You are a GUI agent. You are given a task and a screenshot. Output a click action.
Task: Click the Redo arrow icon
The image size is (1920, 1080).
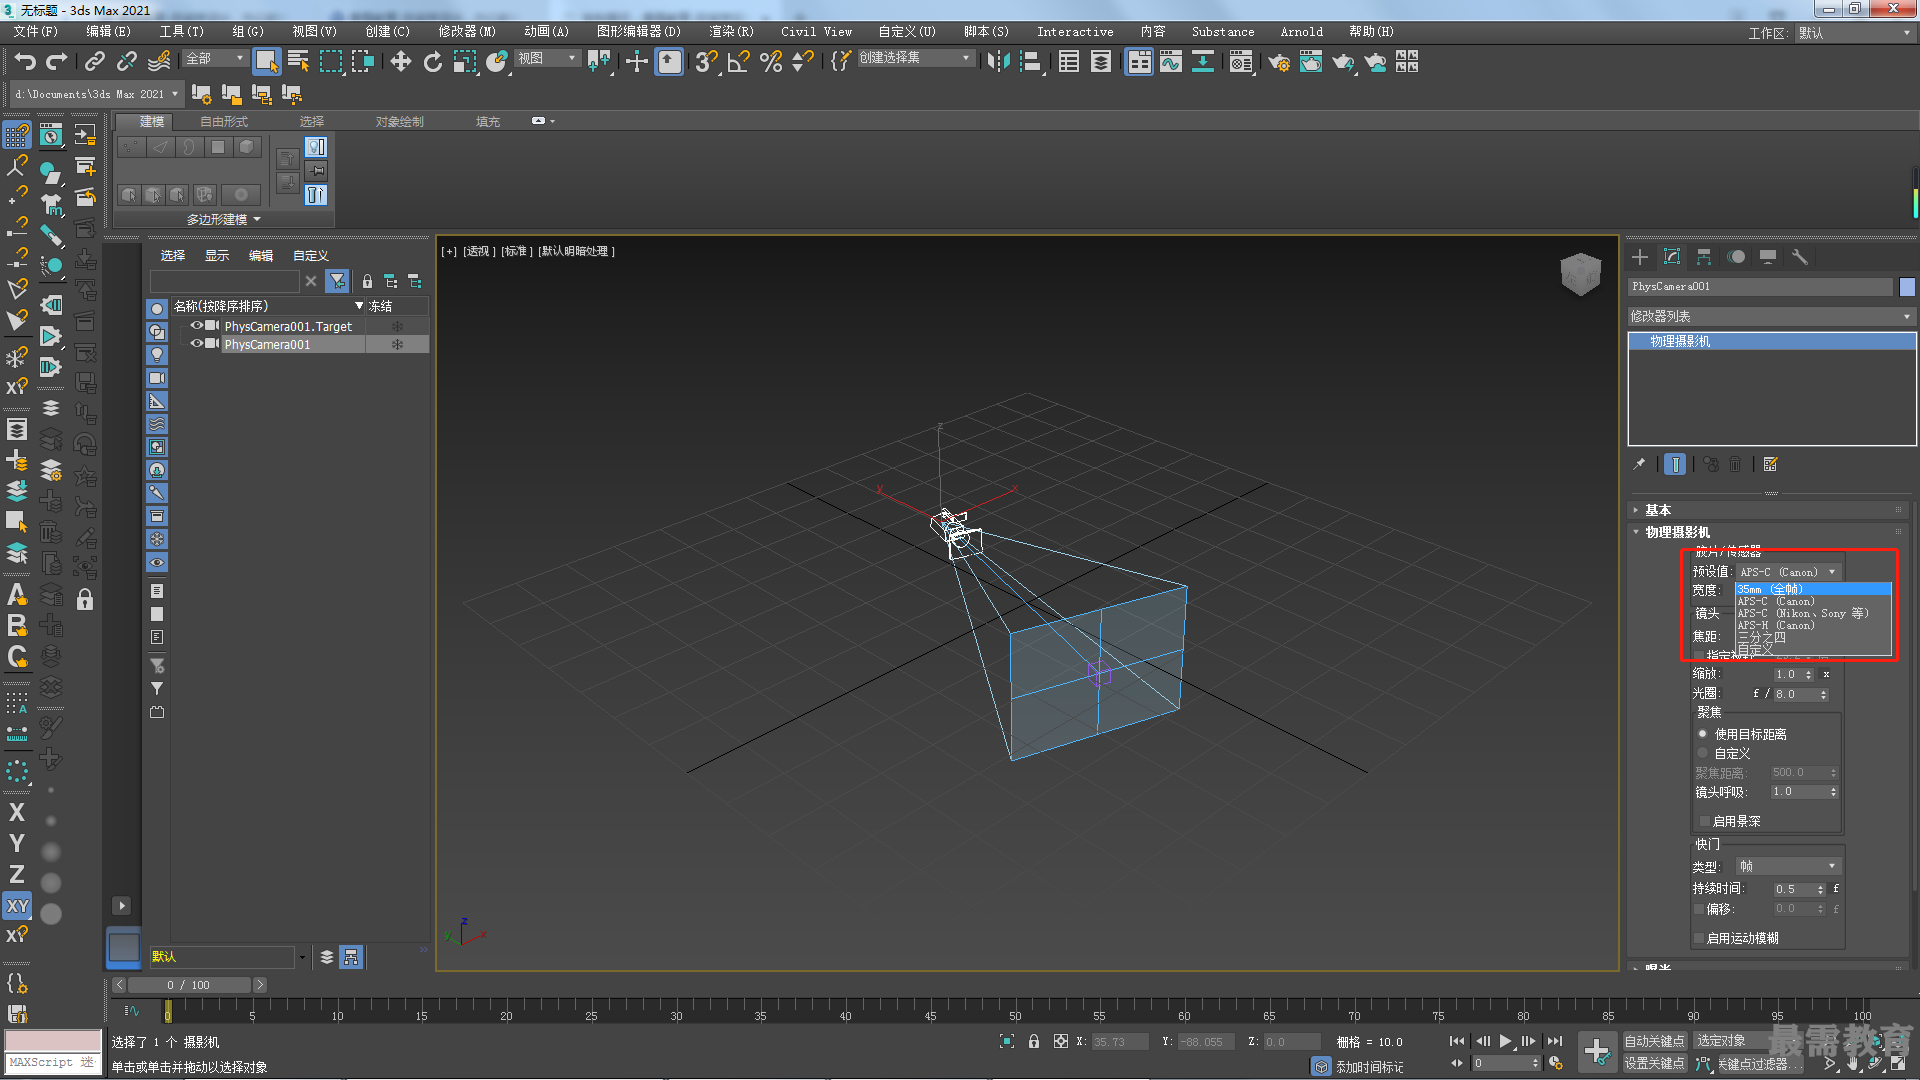point(57,62)
